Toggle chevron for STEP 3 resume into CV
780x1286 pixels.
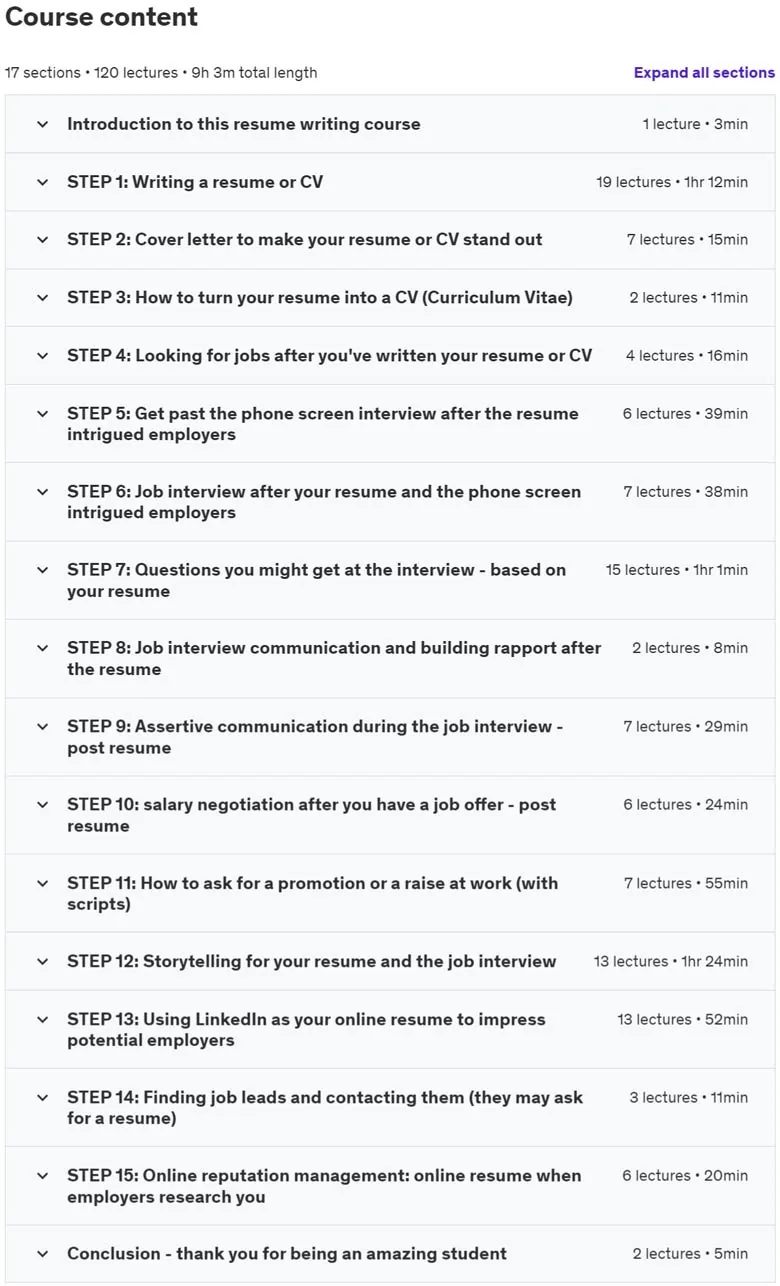point(42,298)
